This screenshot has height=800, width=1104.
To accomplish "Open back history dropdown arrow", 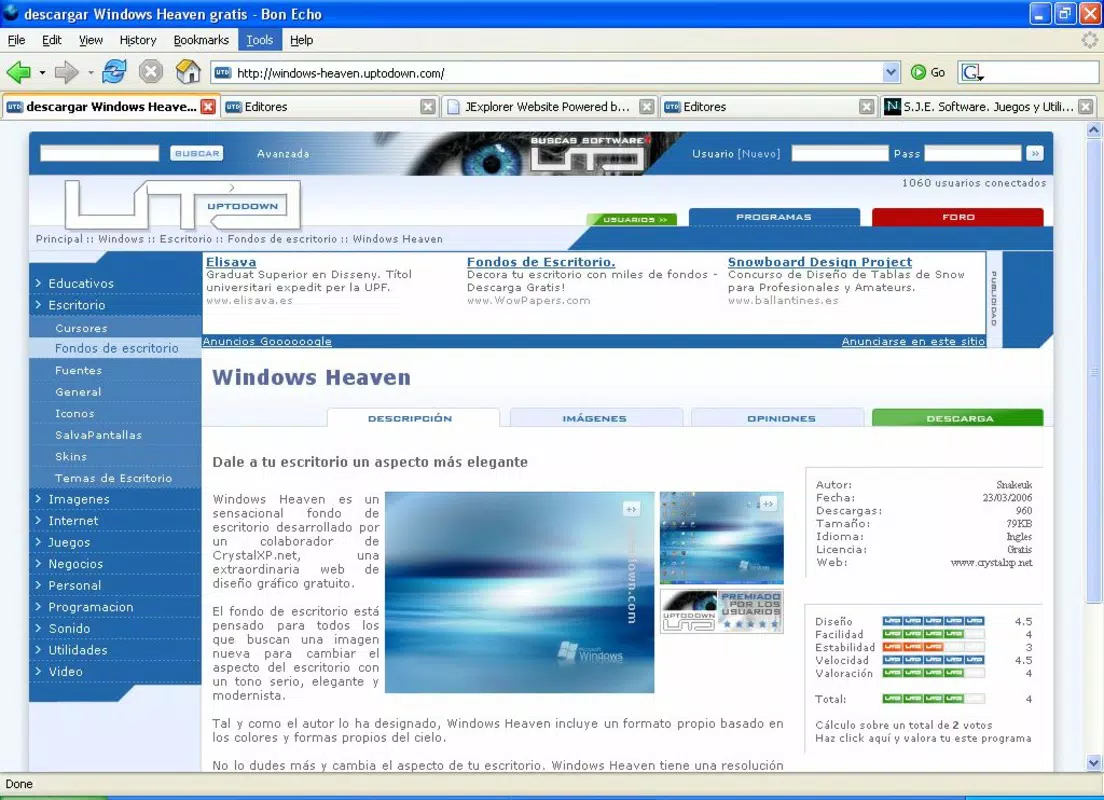I will coord(42,73).
